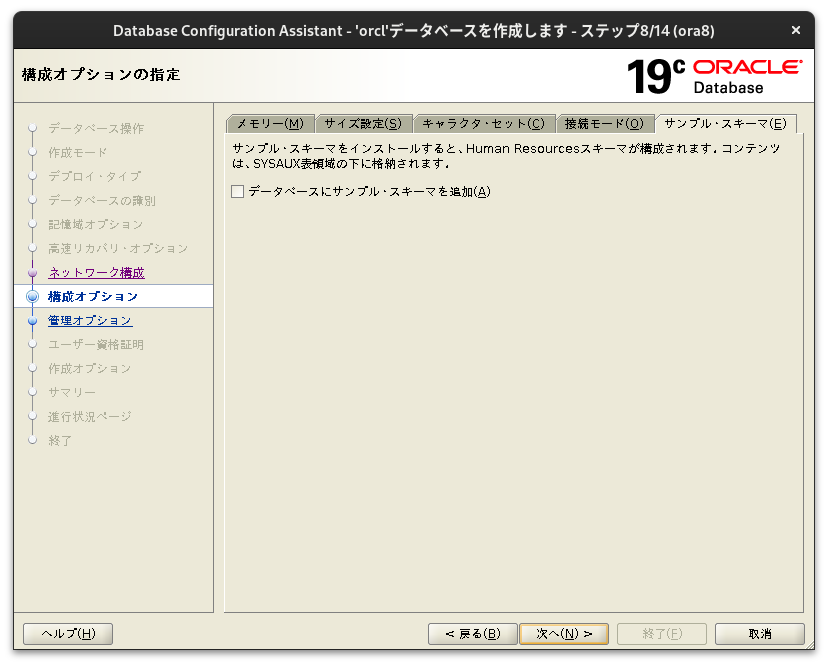Click the blue step dot beside 構成オプション

(x=33, y=296)
